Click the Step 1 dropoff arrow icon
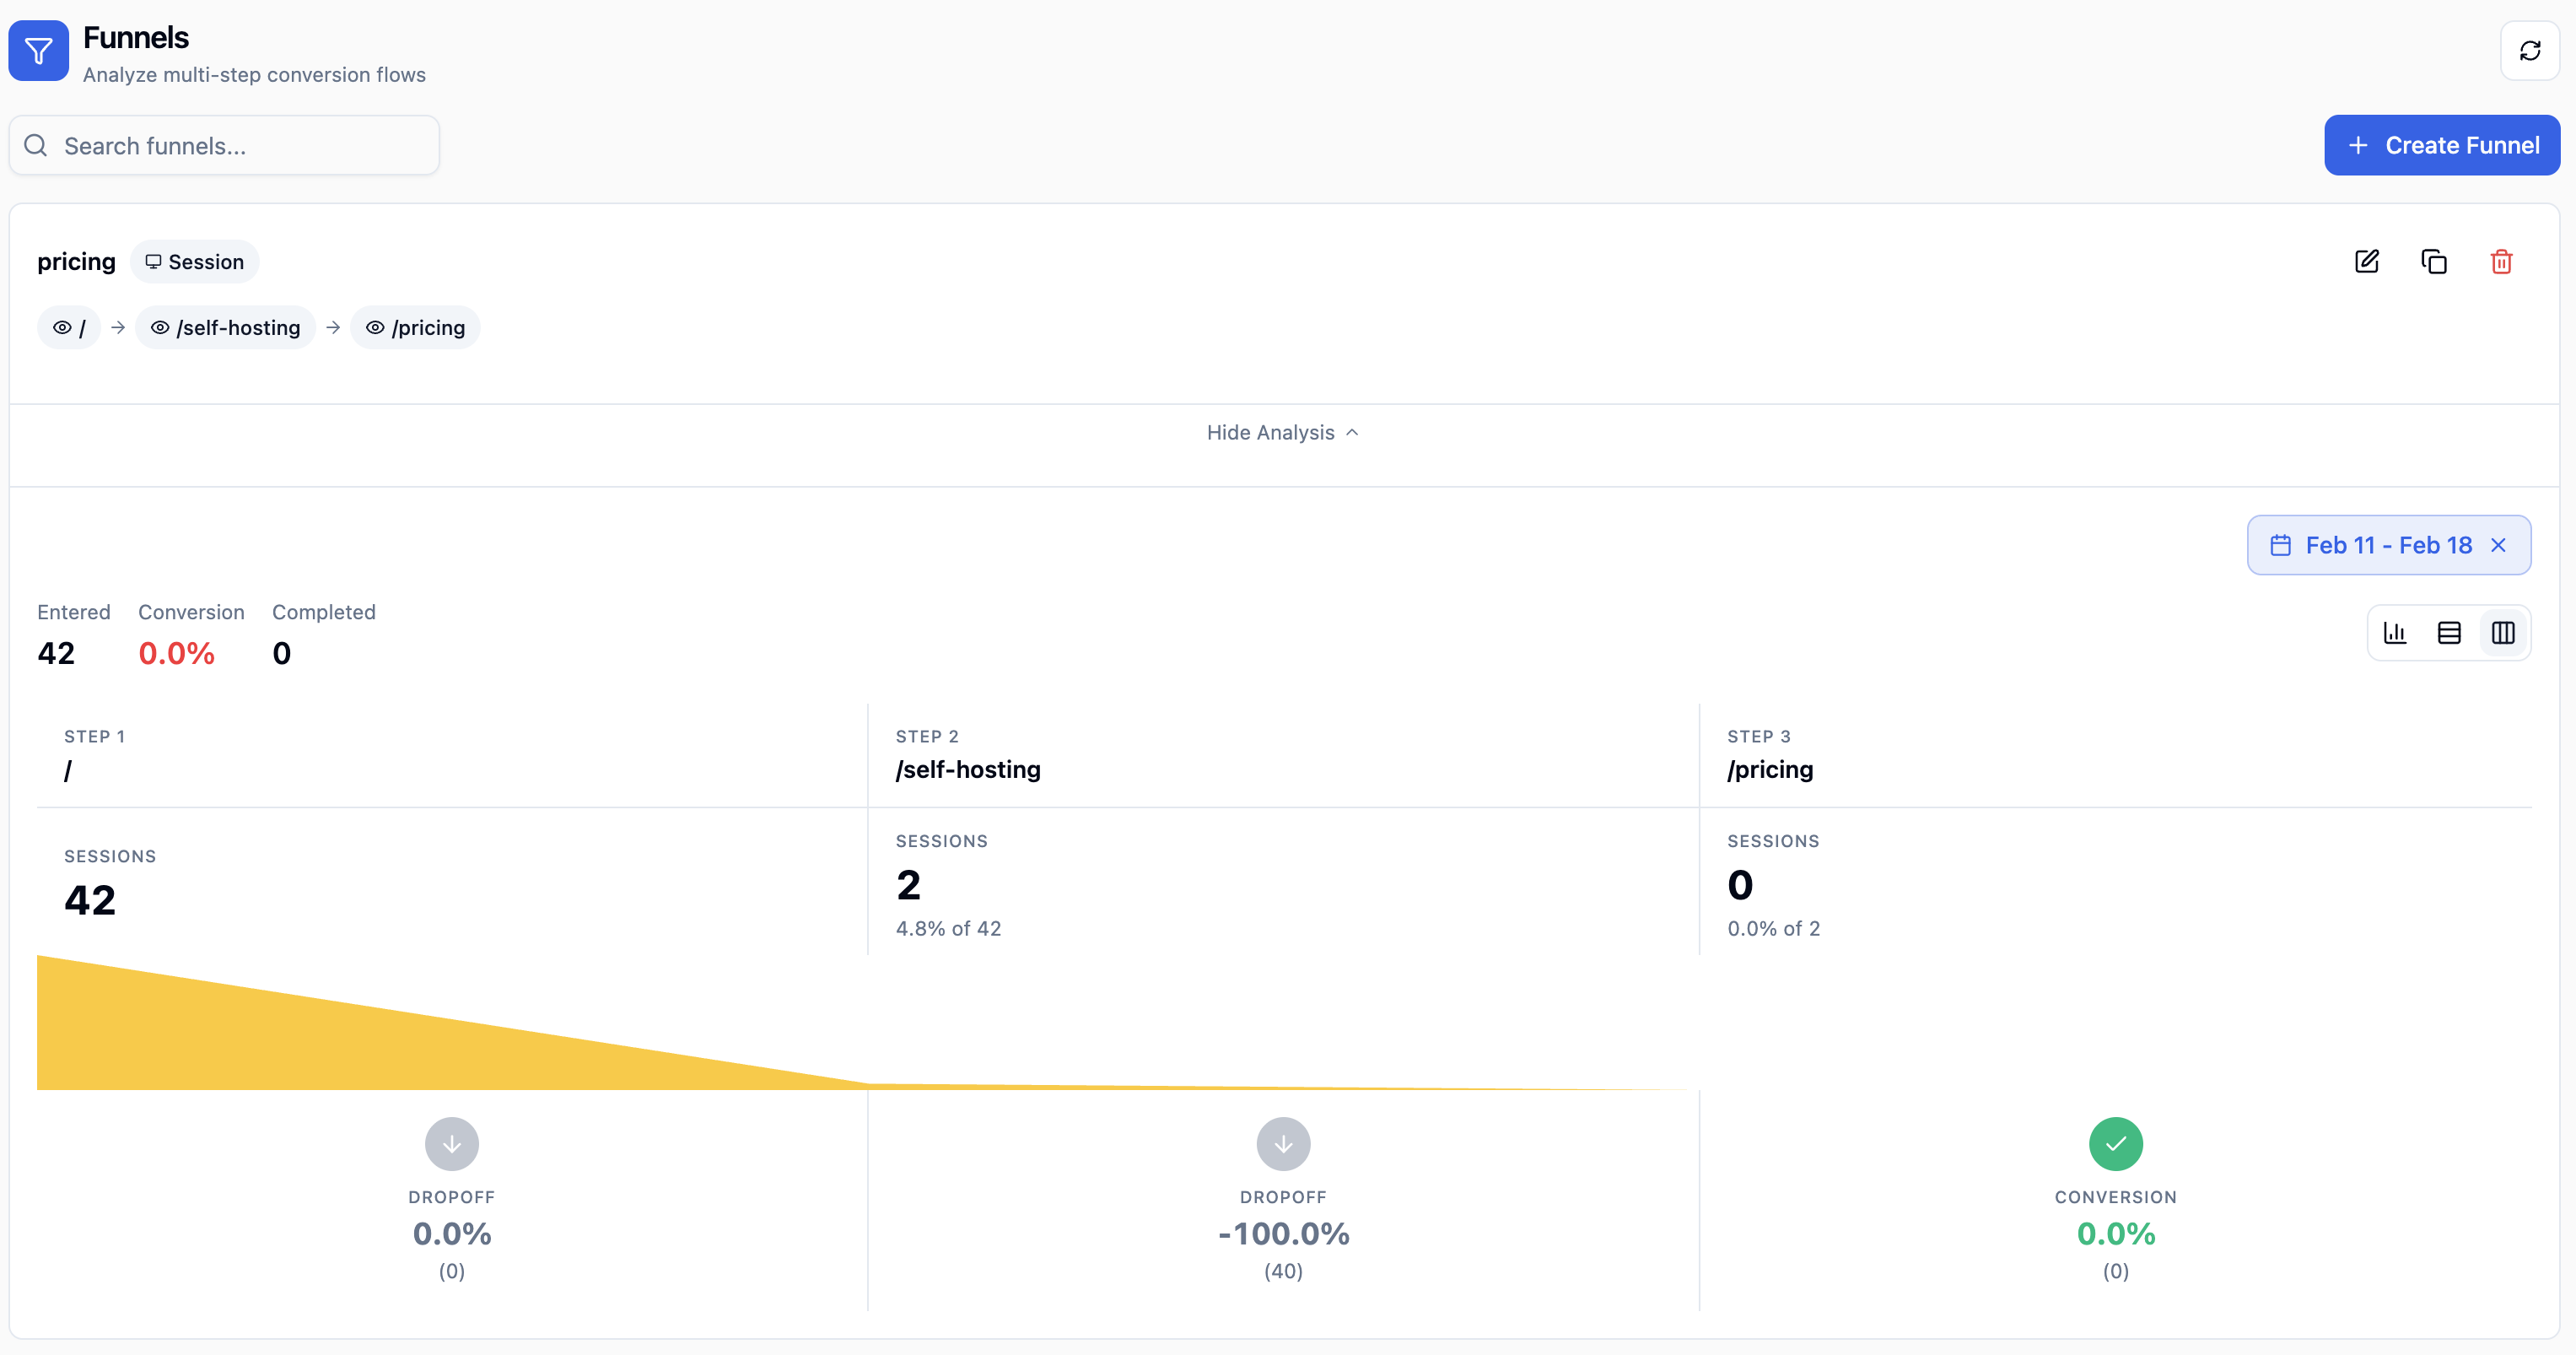 click(452, 1144)
